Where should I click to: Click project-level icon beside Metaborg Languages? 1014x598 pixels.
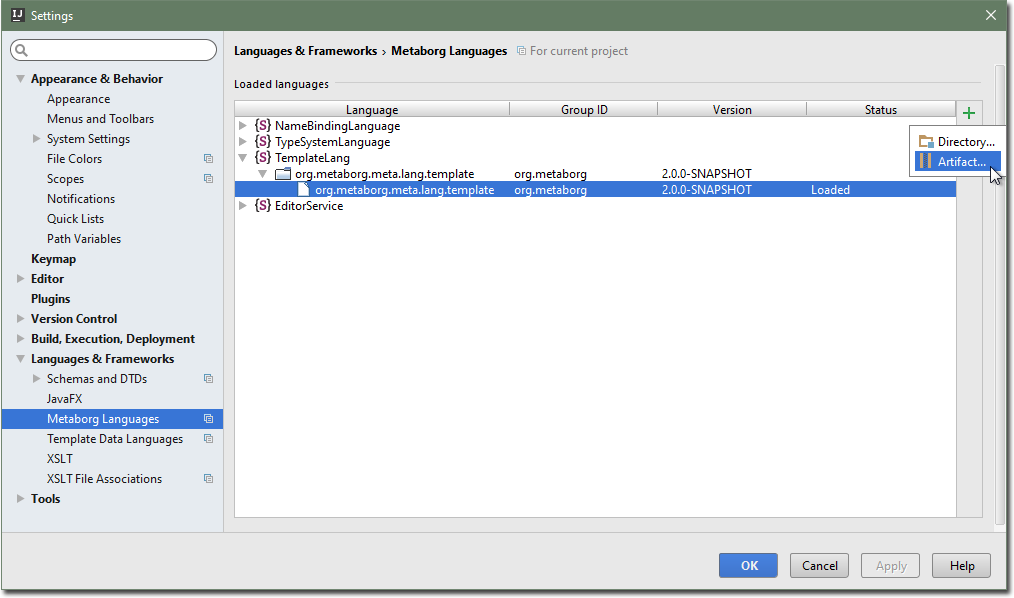tap(208, 419)
